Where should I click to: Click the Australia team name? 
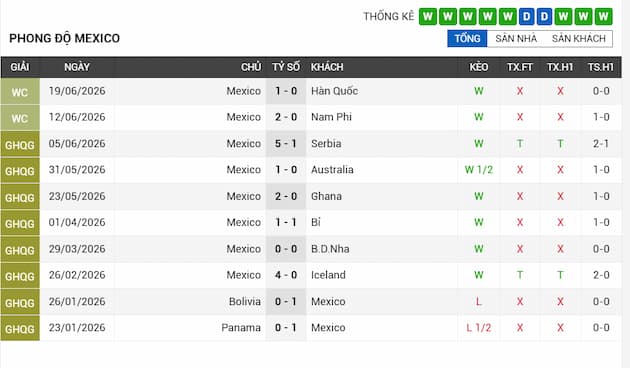tap(332, 170)
